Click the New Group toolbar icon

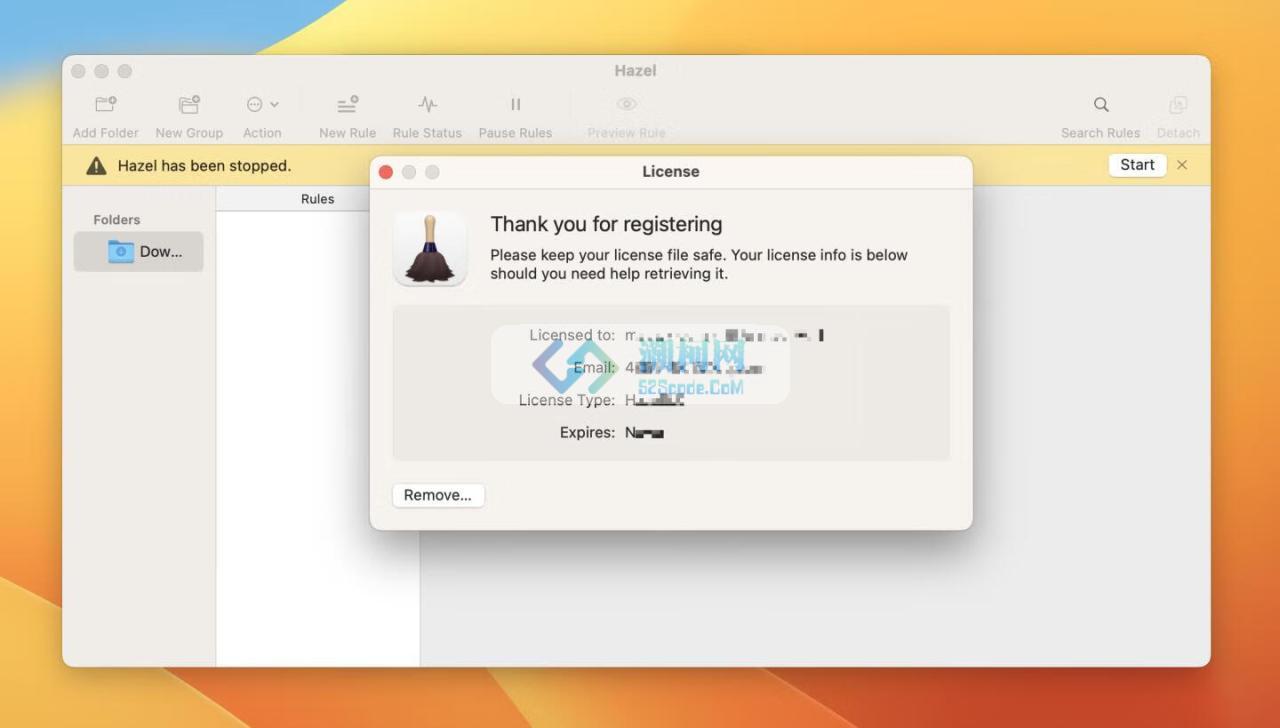click(x=189, y=104)
